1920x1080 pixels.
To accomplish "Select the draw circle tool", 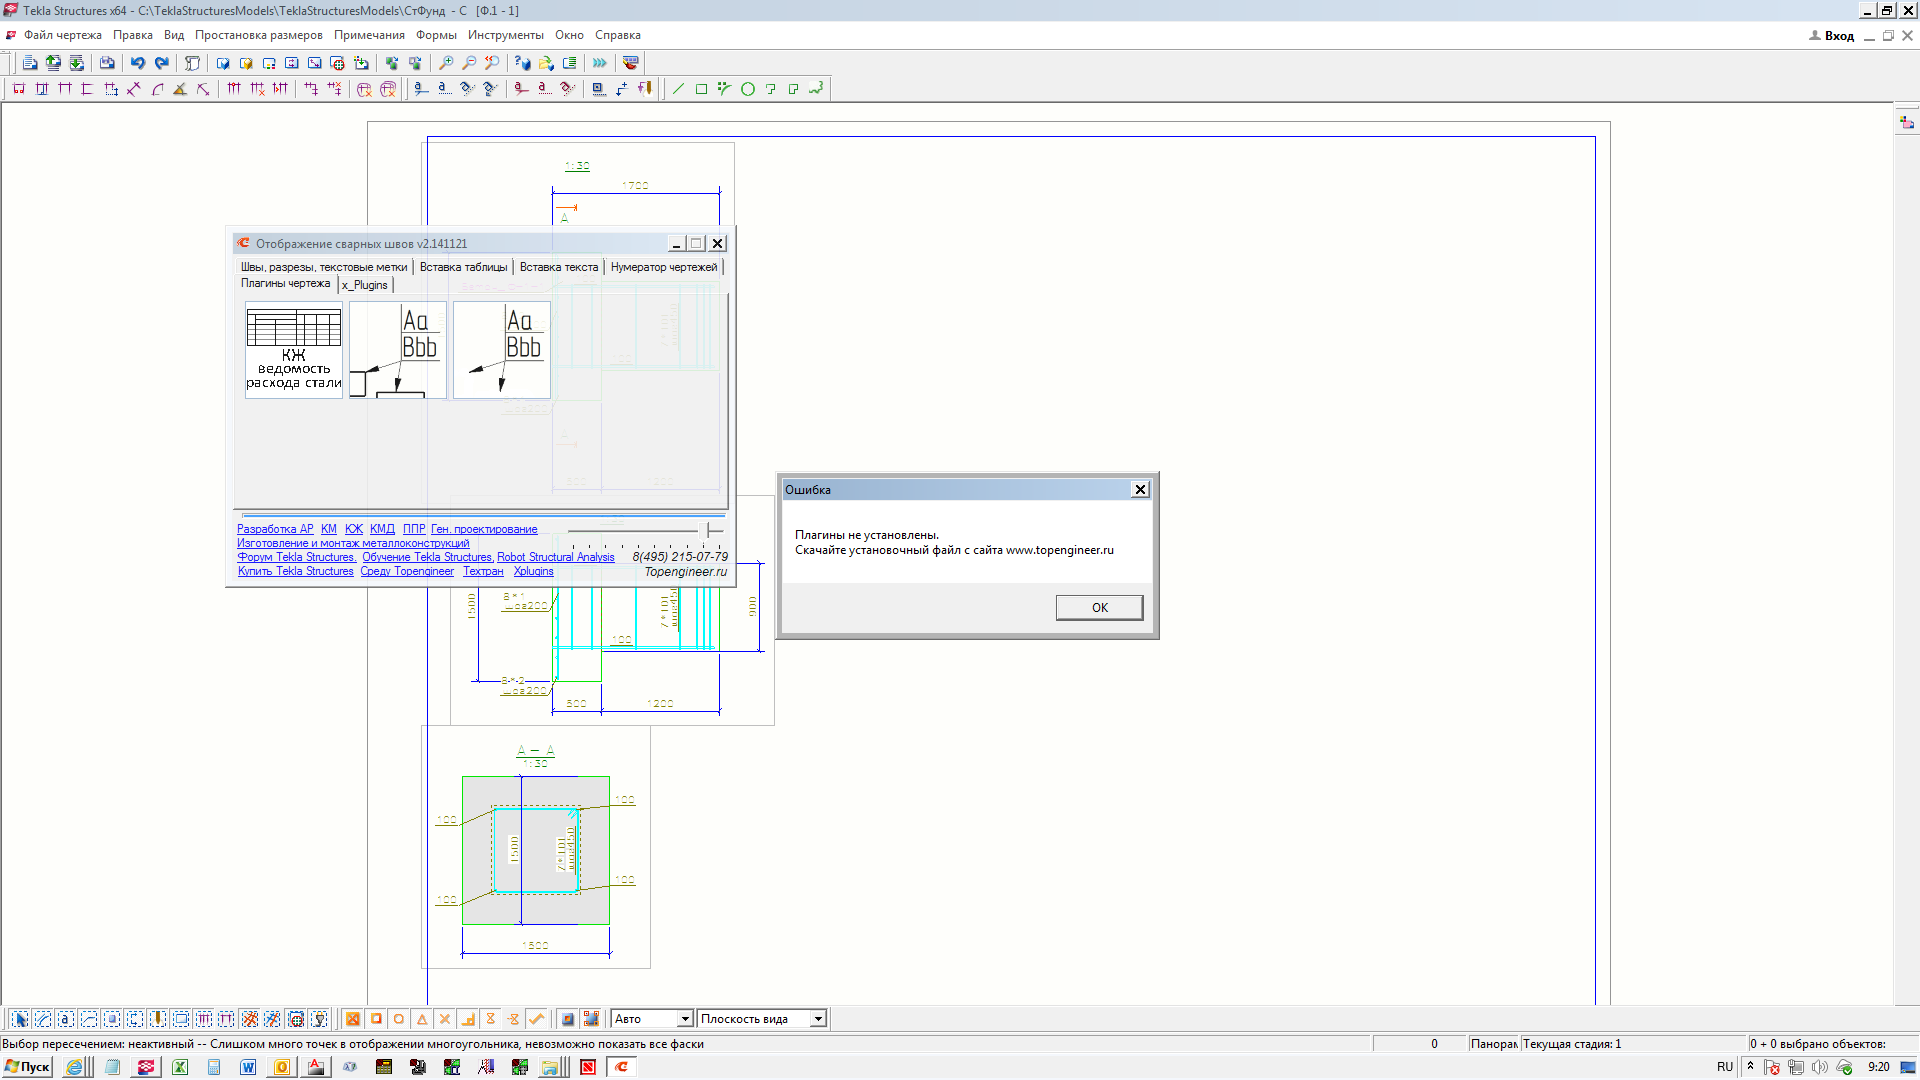I will pyautogui.click(x=747, y=89).
